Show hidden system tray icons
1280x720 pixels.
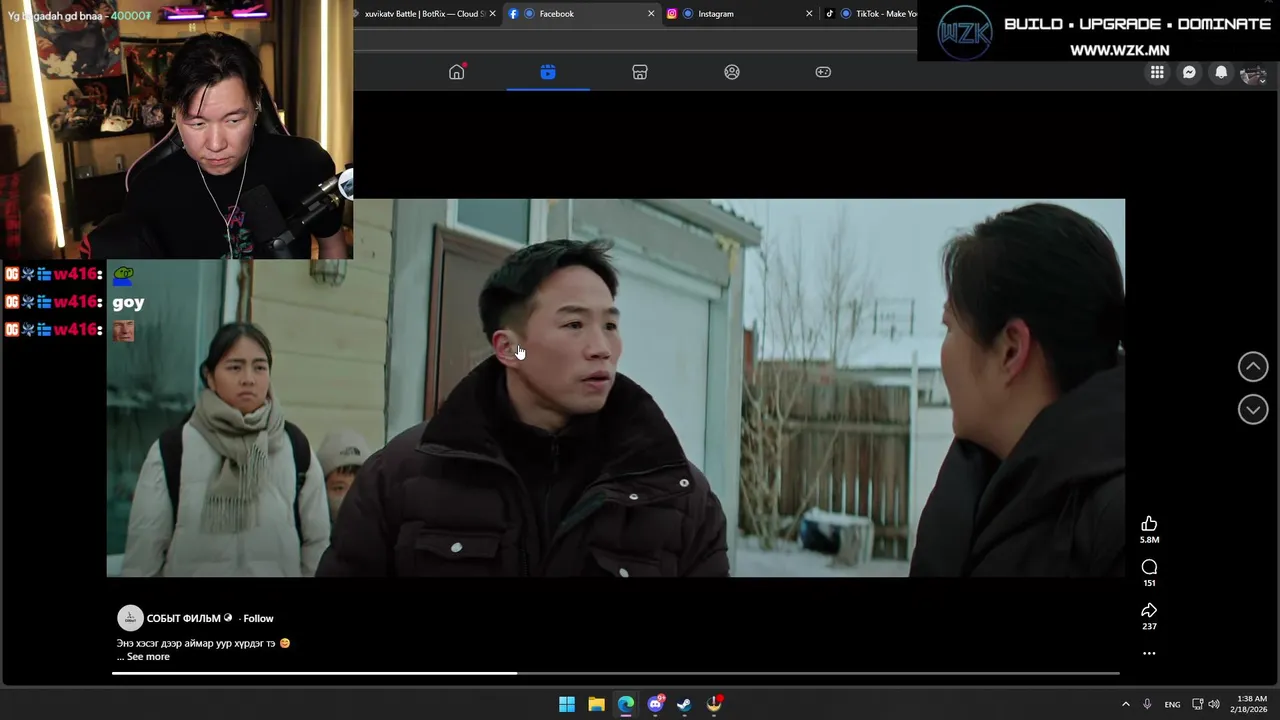coord(1125,704)
